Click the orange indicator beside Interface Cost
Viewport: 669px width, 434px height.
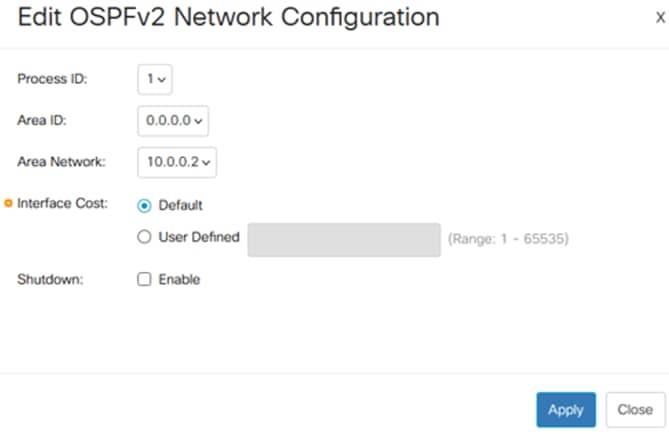tap(9, 204)
